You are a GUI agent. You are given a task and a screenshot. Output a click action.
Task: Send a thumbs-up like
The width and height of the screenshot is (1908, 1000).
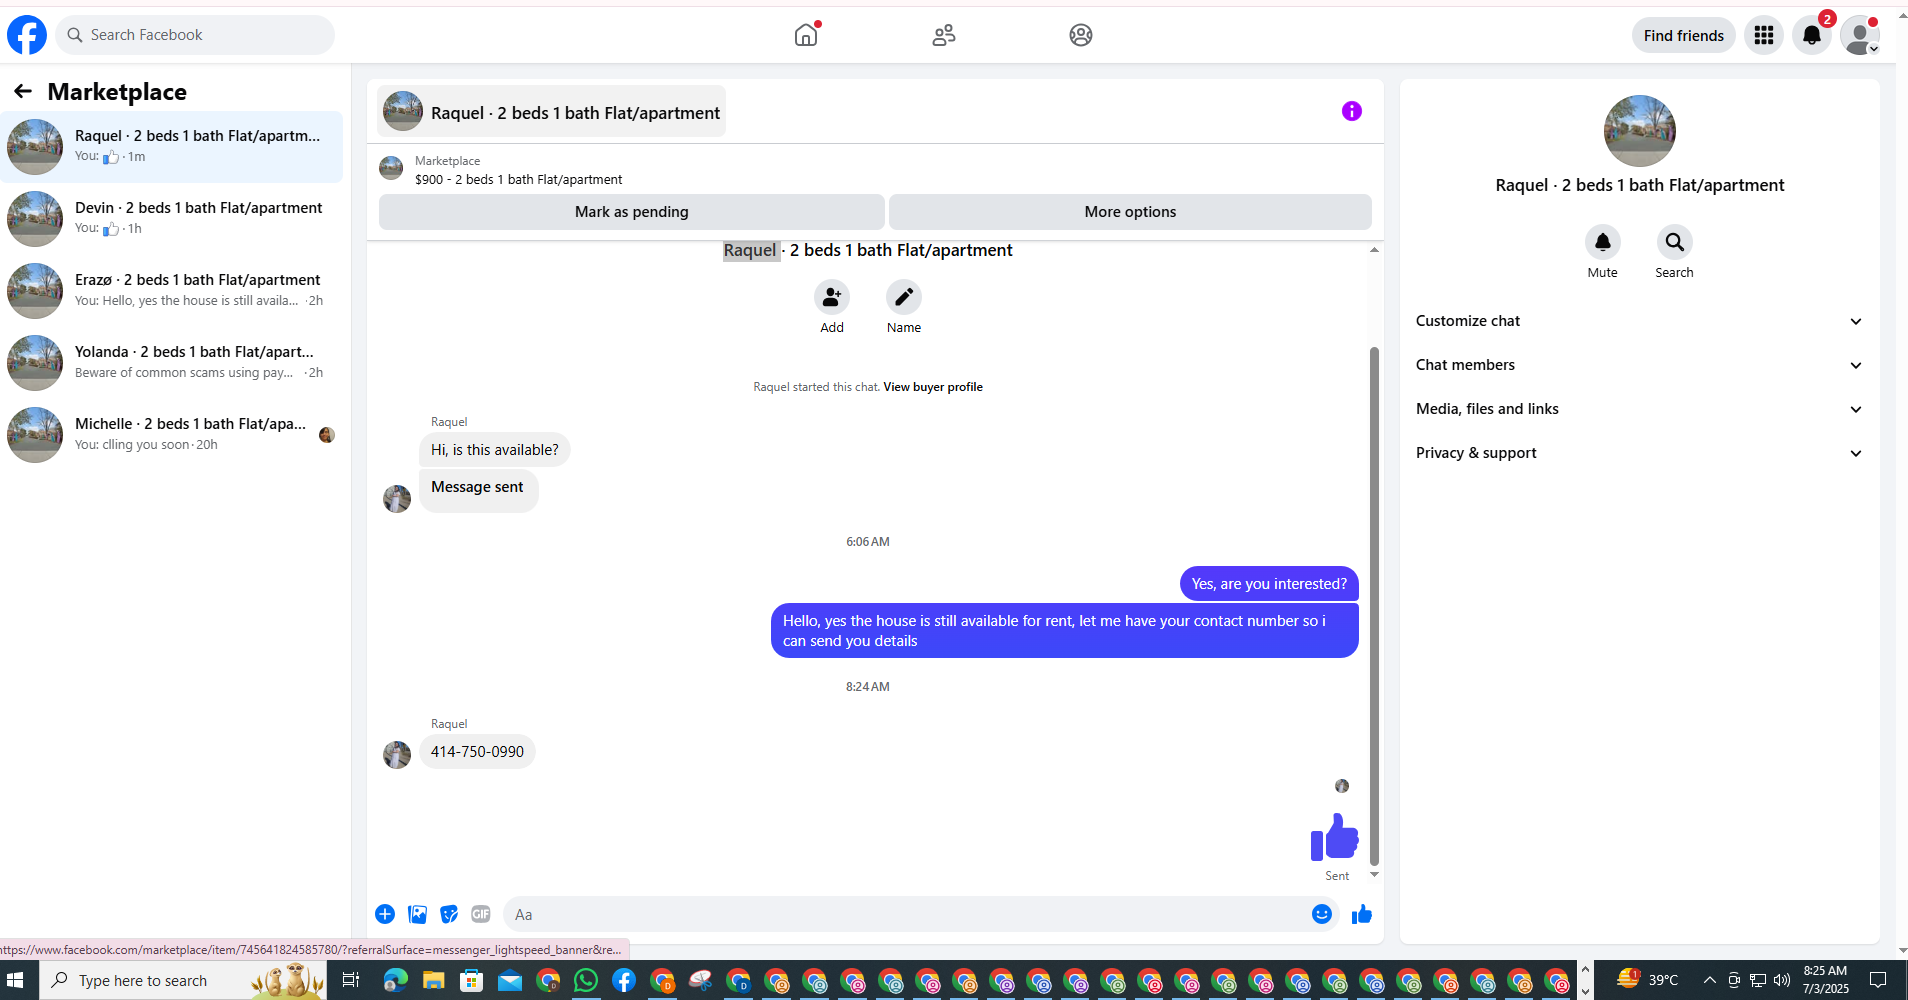(1362, 914)
